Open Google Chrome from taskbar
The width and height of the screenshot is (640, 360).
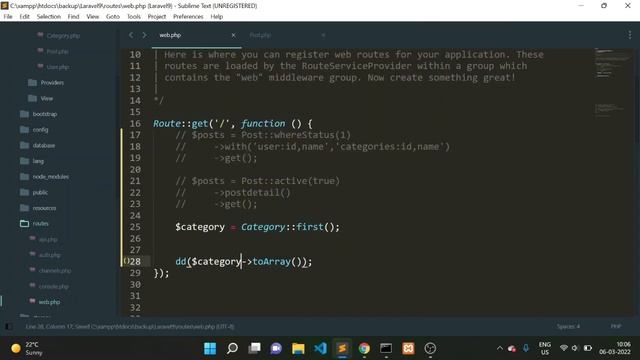click(x=364, y=348)
